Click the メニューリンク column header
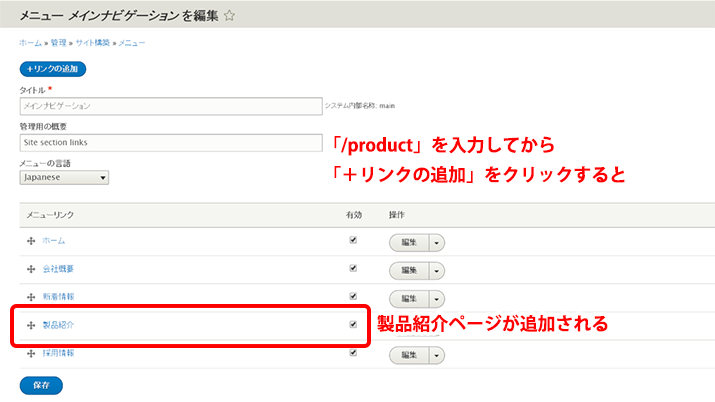The image size is (715, 402). (x=50, y=215)
